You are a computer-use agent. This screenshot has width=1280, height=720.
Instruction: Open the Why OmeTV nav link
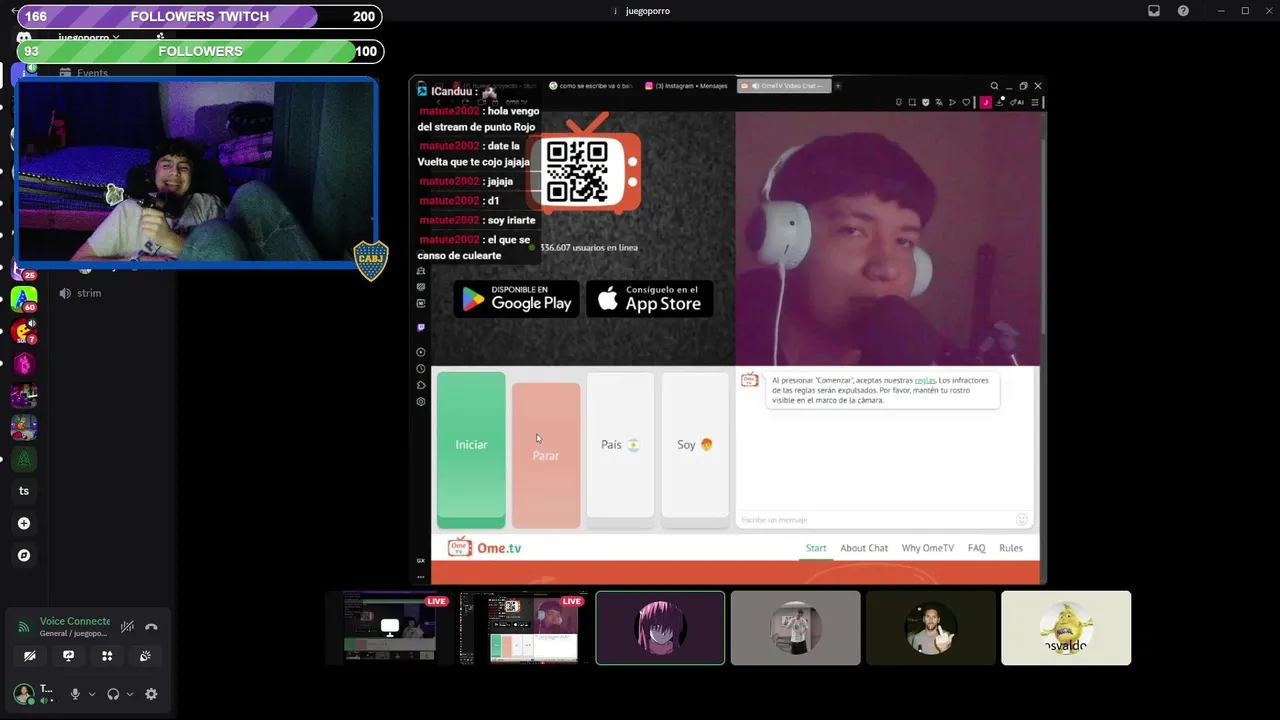click(x=928, y=548)
